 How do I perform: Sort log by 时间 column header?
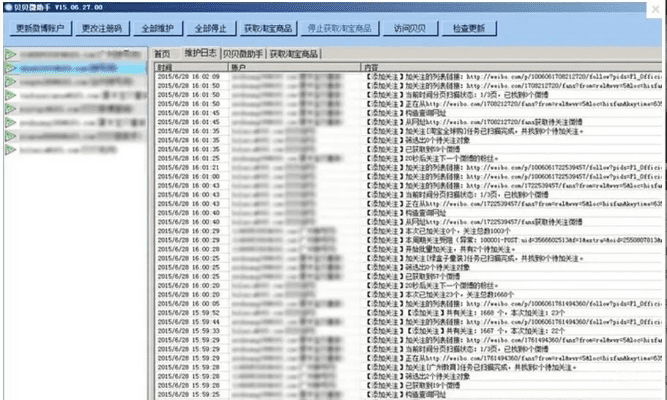coord(191,67)
